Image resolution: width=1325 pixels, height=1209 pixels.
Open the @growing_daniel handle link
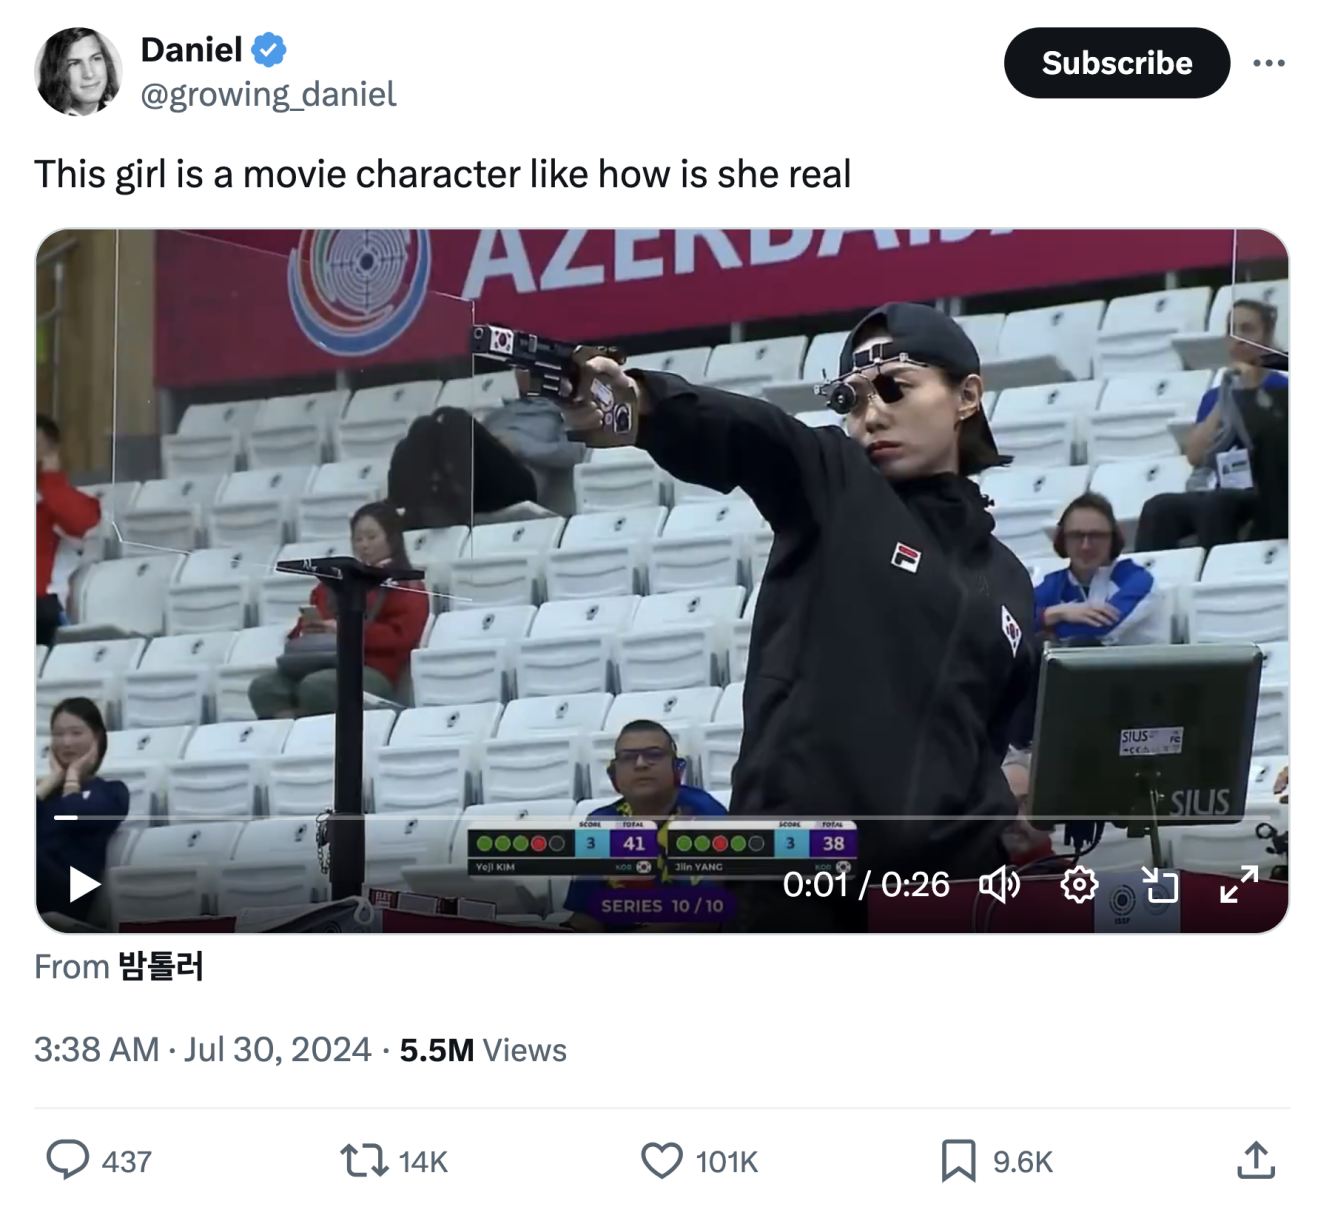(268, 94)
